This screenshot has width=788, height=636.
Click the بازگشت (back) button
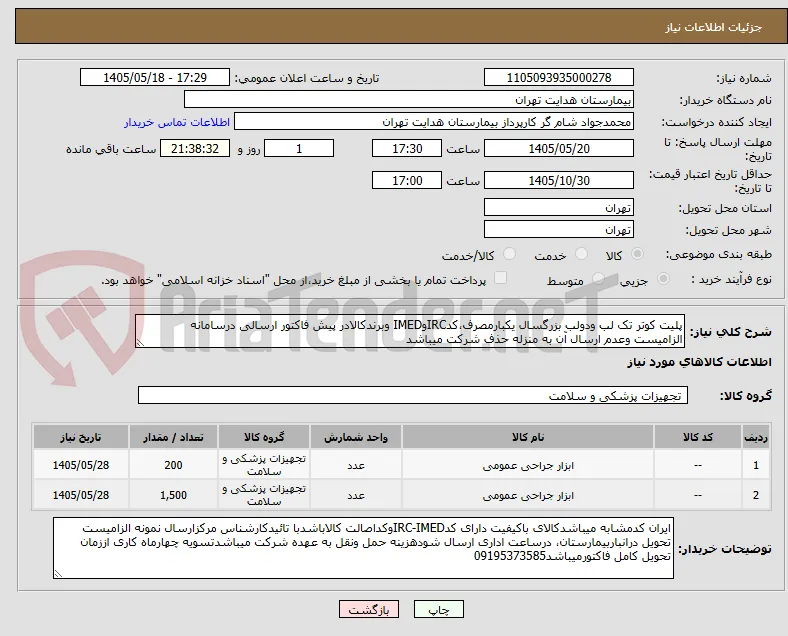pyautogui.click(x=369, y=609)
